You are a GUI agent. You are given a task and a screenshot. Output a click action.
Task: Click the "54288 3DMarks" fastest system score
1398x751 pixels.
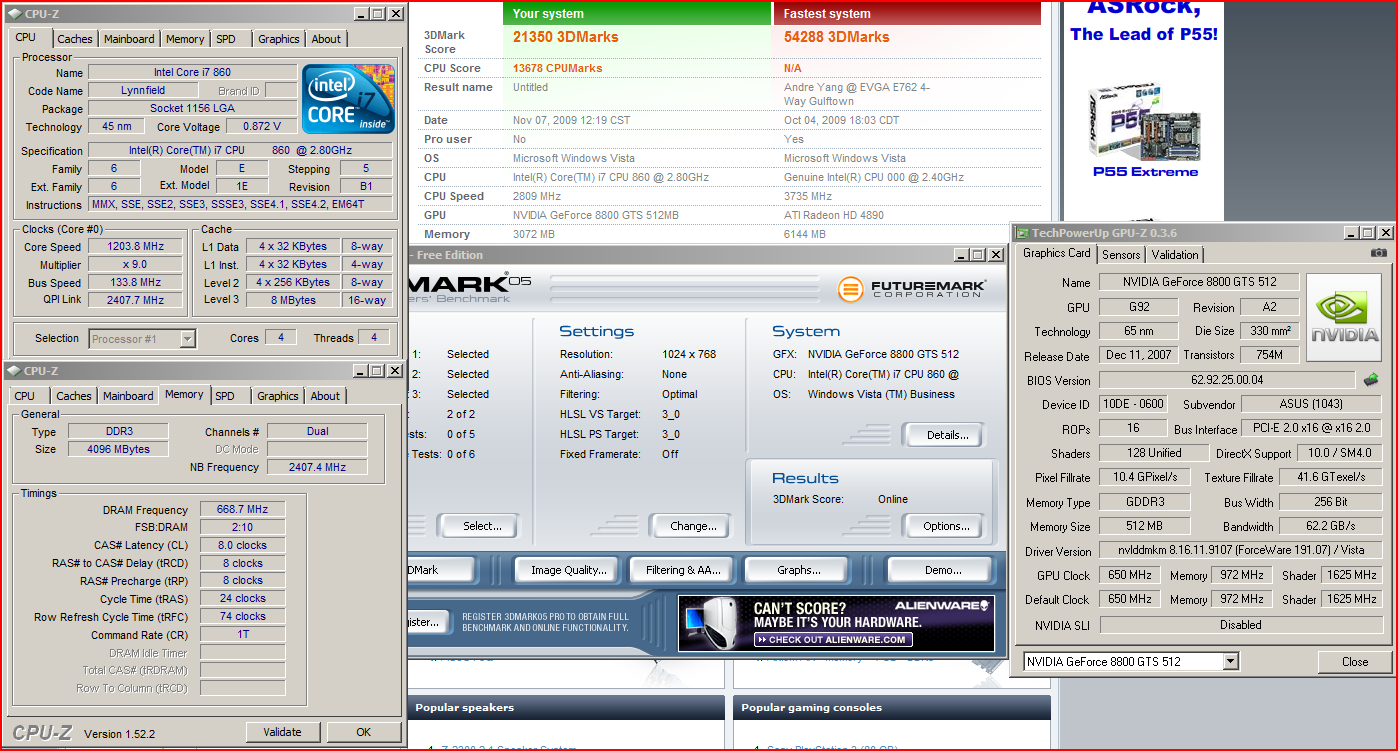(836, 37)
